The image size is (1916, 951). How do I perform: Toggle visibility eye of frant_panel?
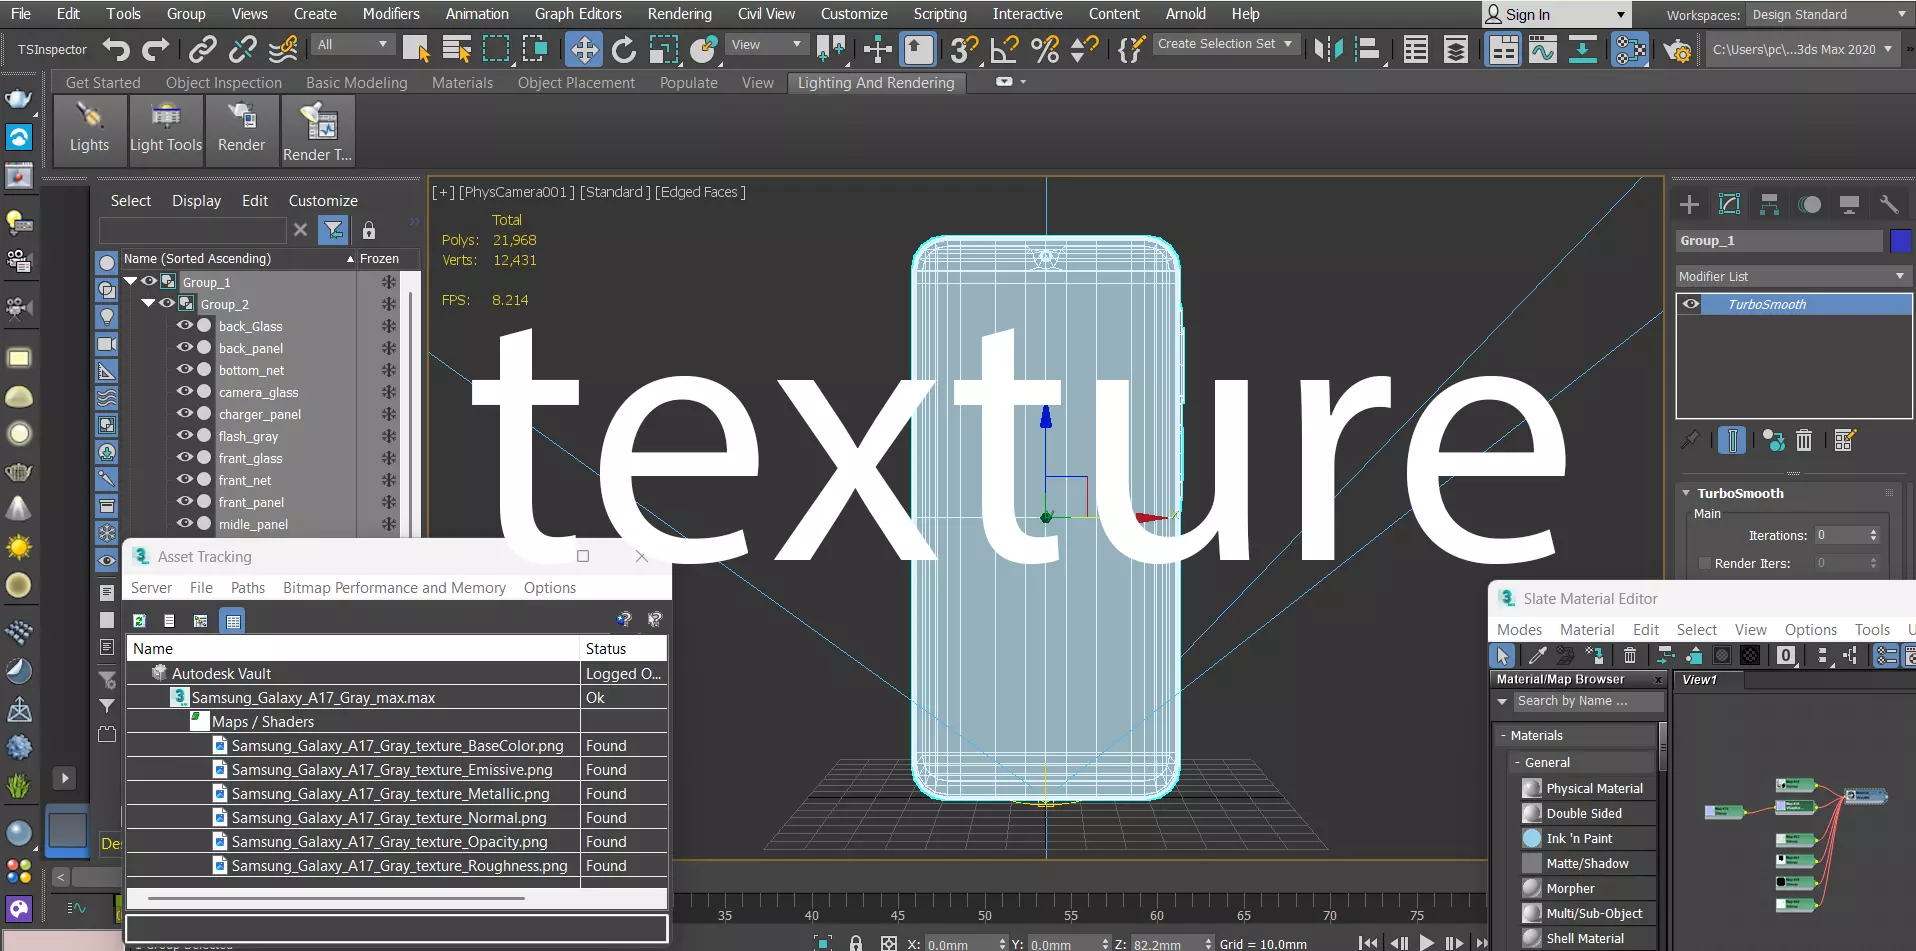click(x=185, y=501)
